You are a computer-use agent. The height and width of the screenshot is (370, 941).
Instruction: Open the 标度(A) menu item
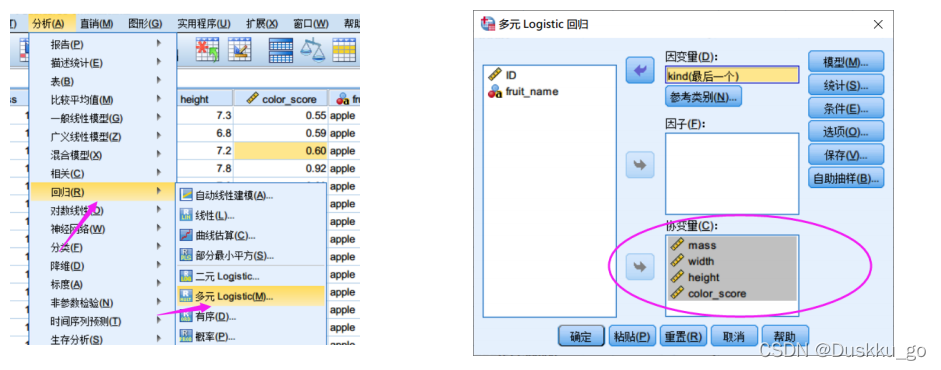coord(104,284)
